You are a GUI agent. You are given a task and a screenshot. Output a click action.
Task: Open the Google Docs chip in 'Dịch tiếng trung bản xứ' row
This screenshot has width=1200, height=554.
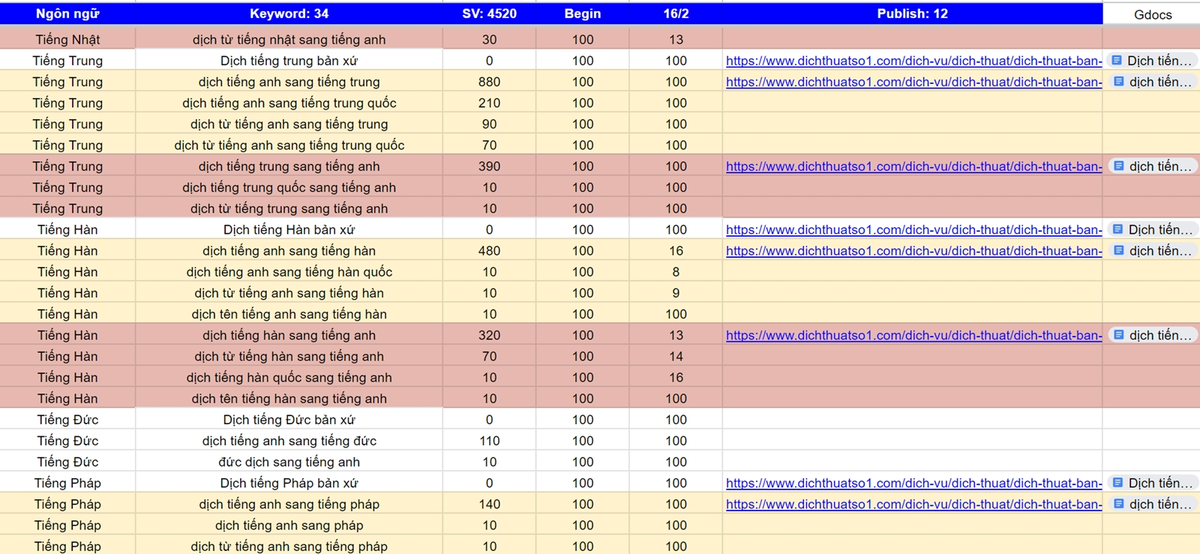[x=1153, y=61]
